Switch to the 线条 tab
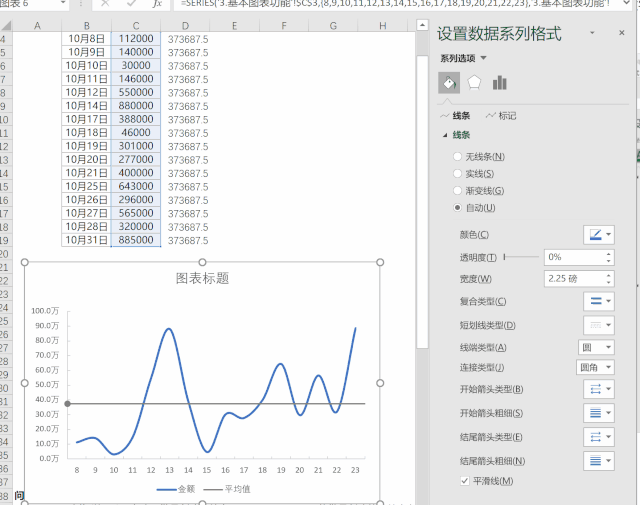 (x=456, y=116)
